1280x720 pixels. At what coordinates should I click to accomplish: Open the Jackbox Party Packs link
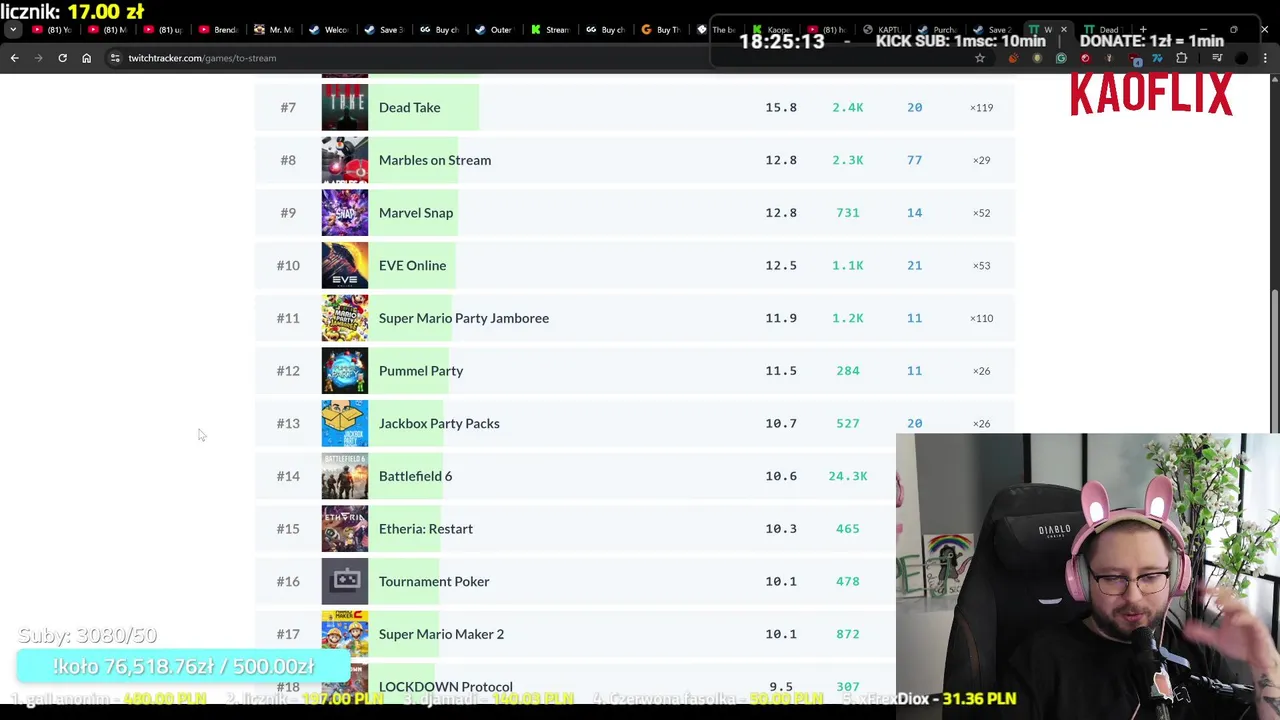click(439, 423)
